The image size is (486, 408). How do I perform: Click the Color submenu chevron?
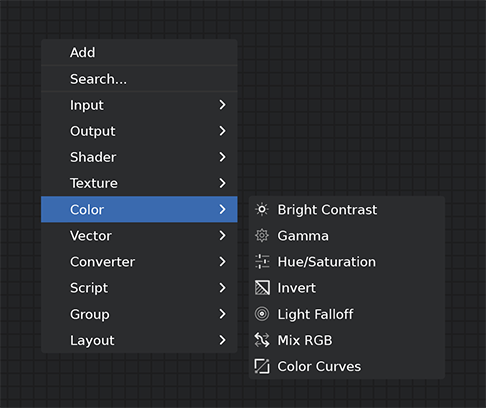pos(223,209)
